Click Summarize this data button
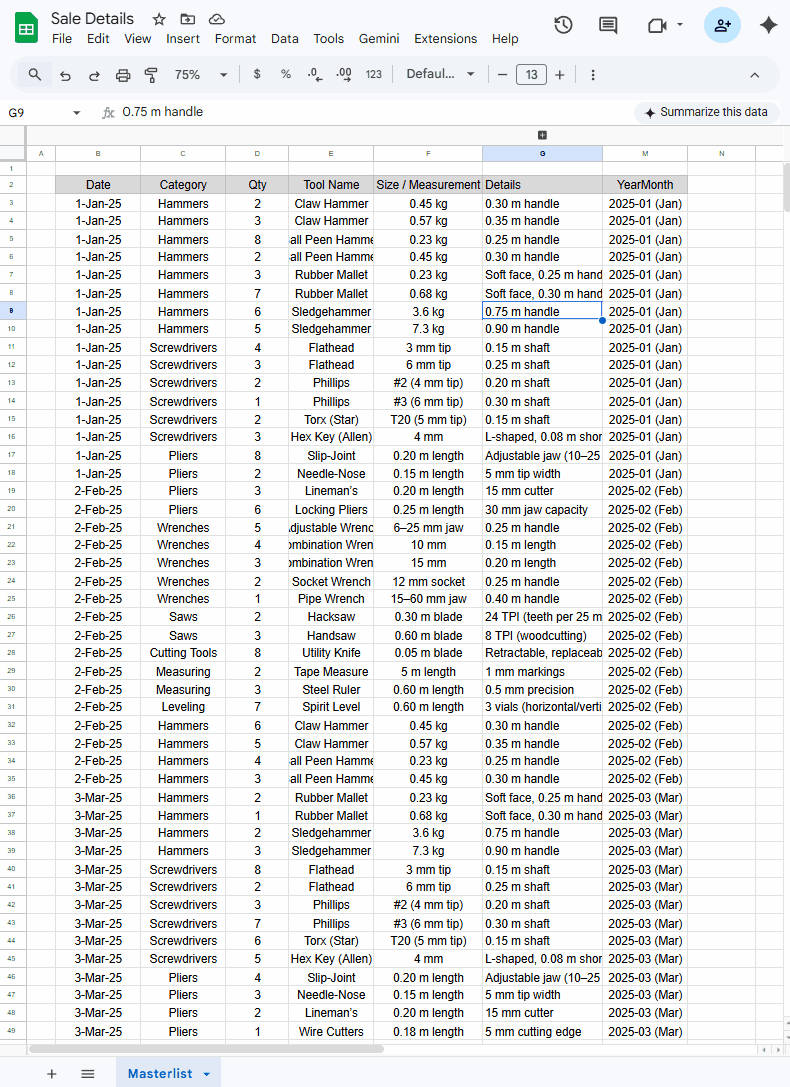 point(706,112)
